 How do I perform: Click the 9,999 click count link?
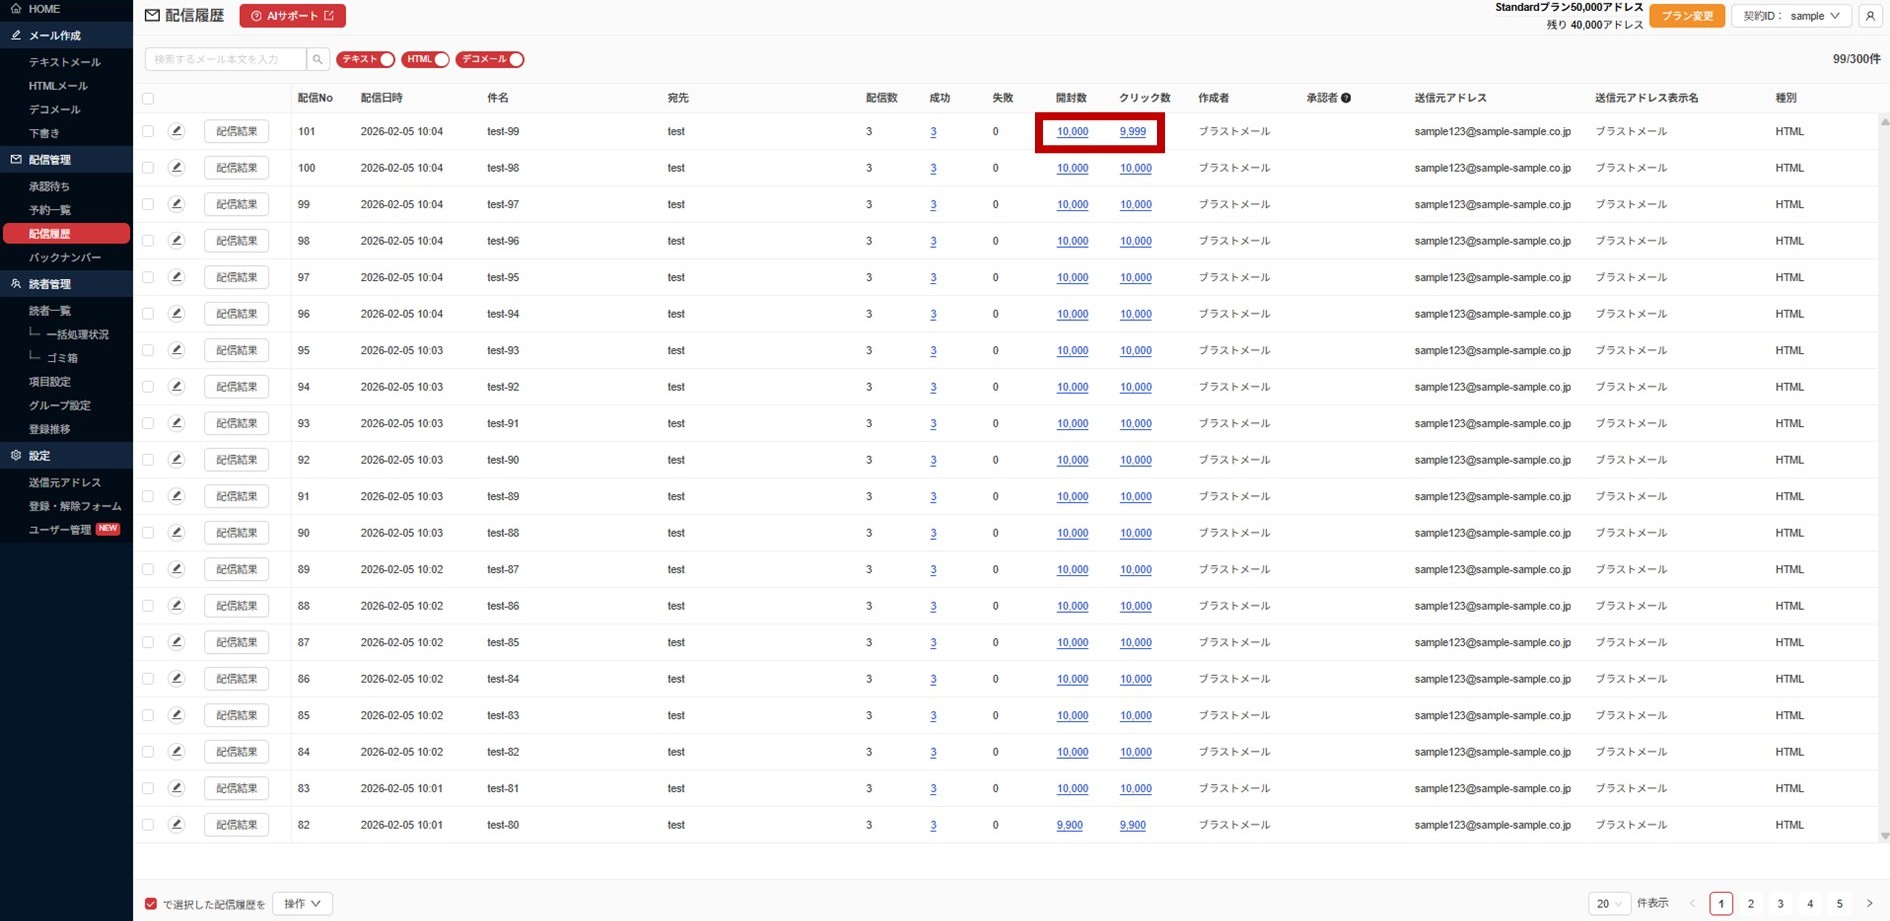(x=1132, y=132)
